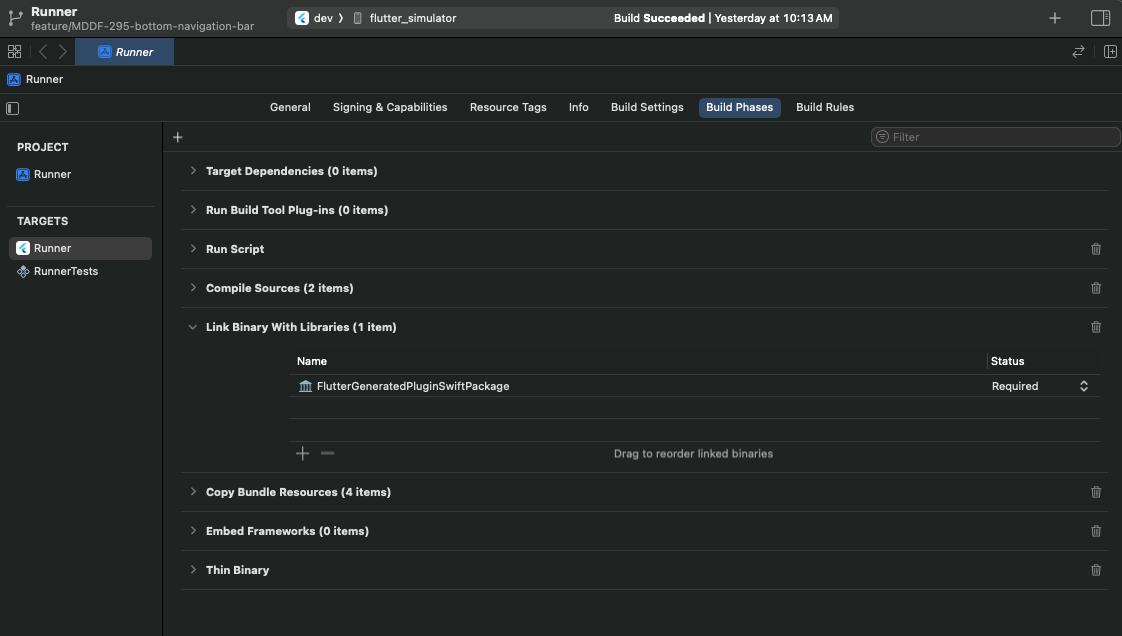The width and height of the screenshot is (1122, 636).
Task: Add a library using the plus button
Action: pos(303,454)
